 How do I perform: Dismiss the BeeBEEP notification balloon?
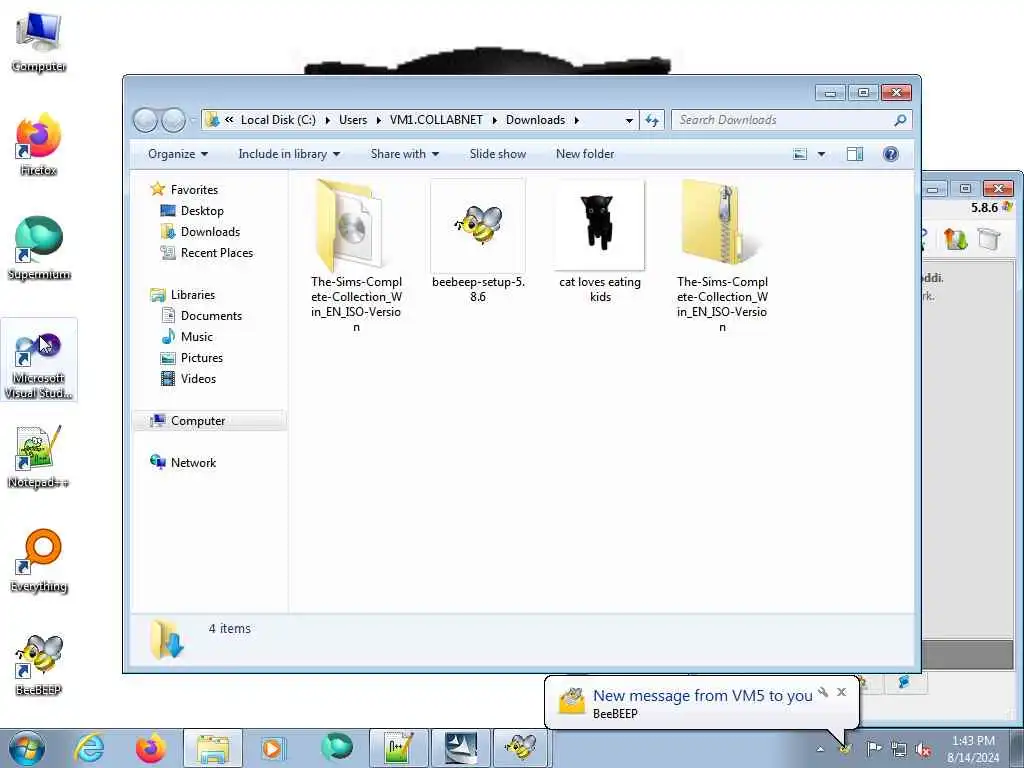click(x=842, y=692)
